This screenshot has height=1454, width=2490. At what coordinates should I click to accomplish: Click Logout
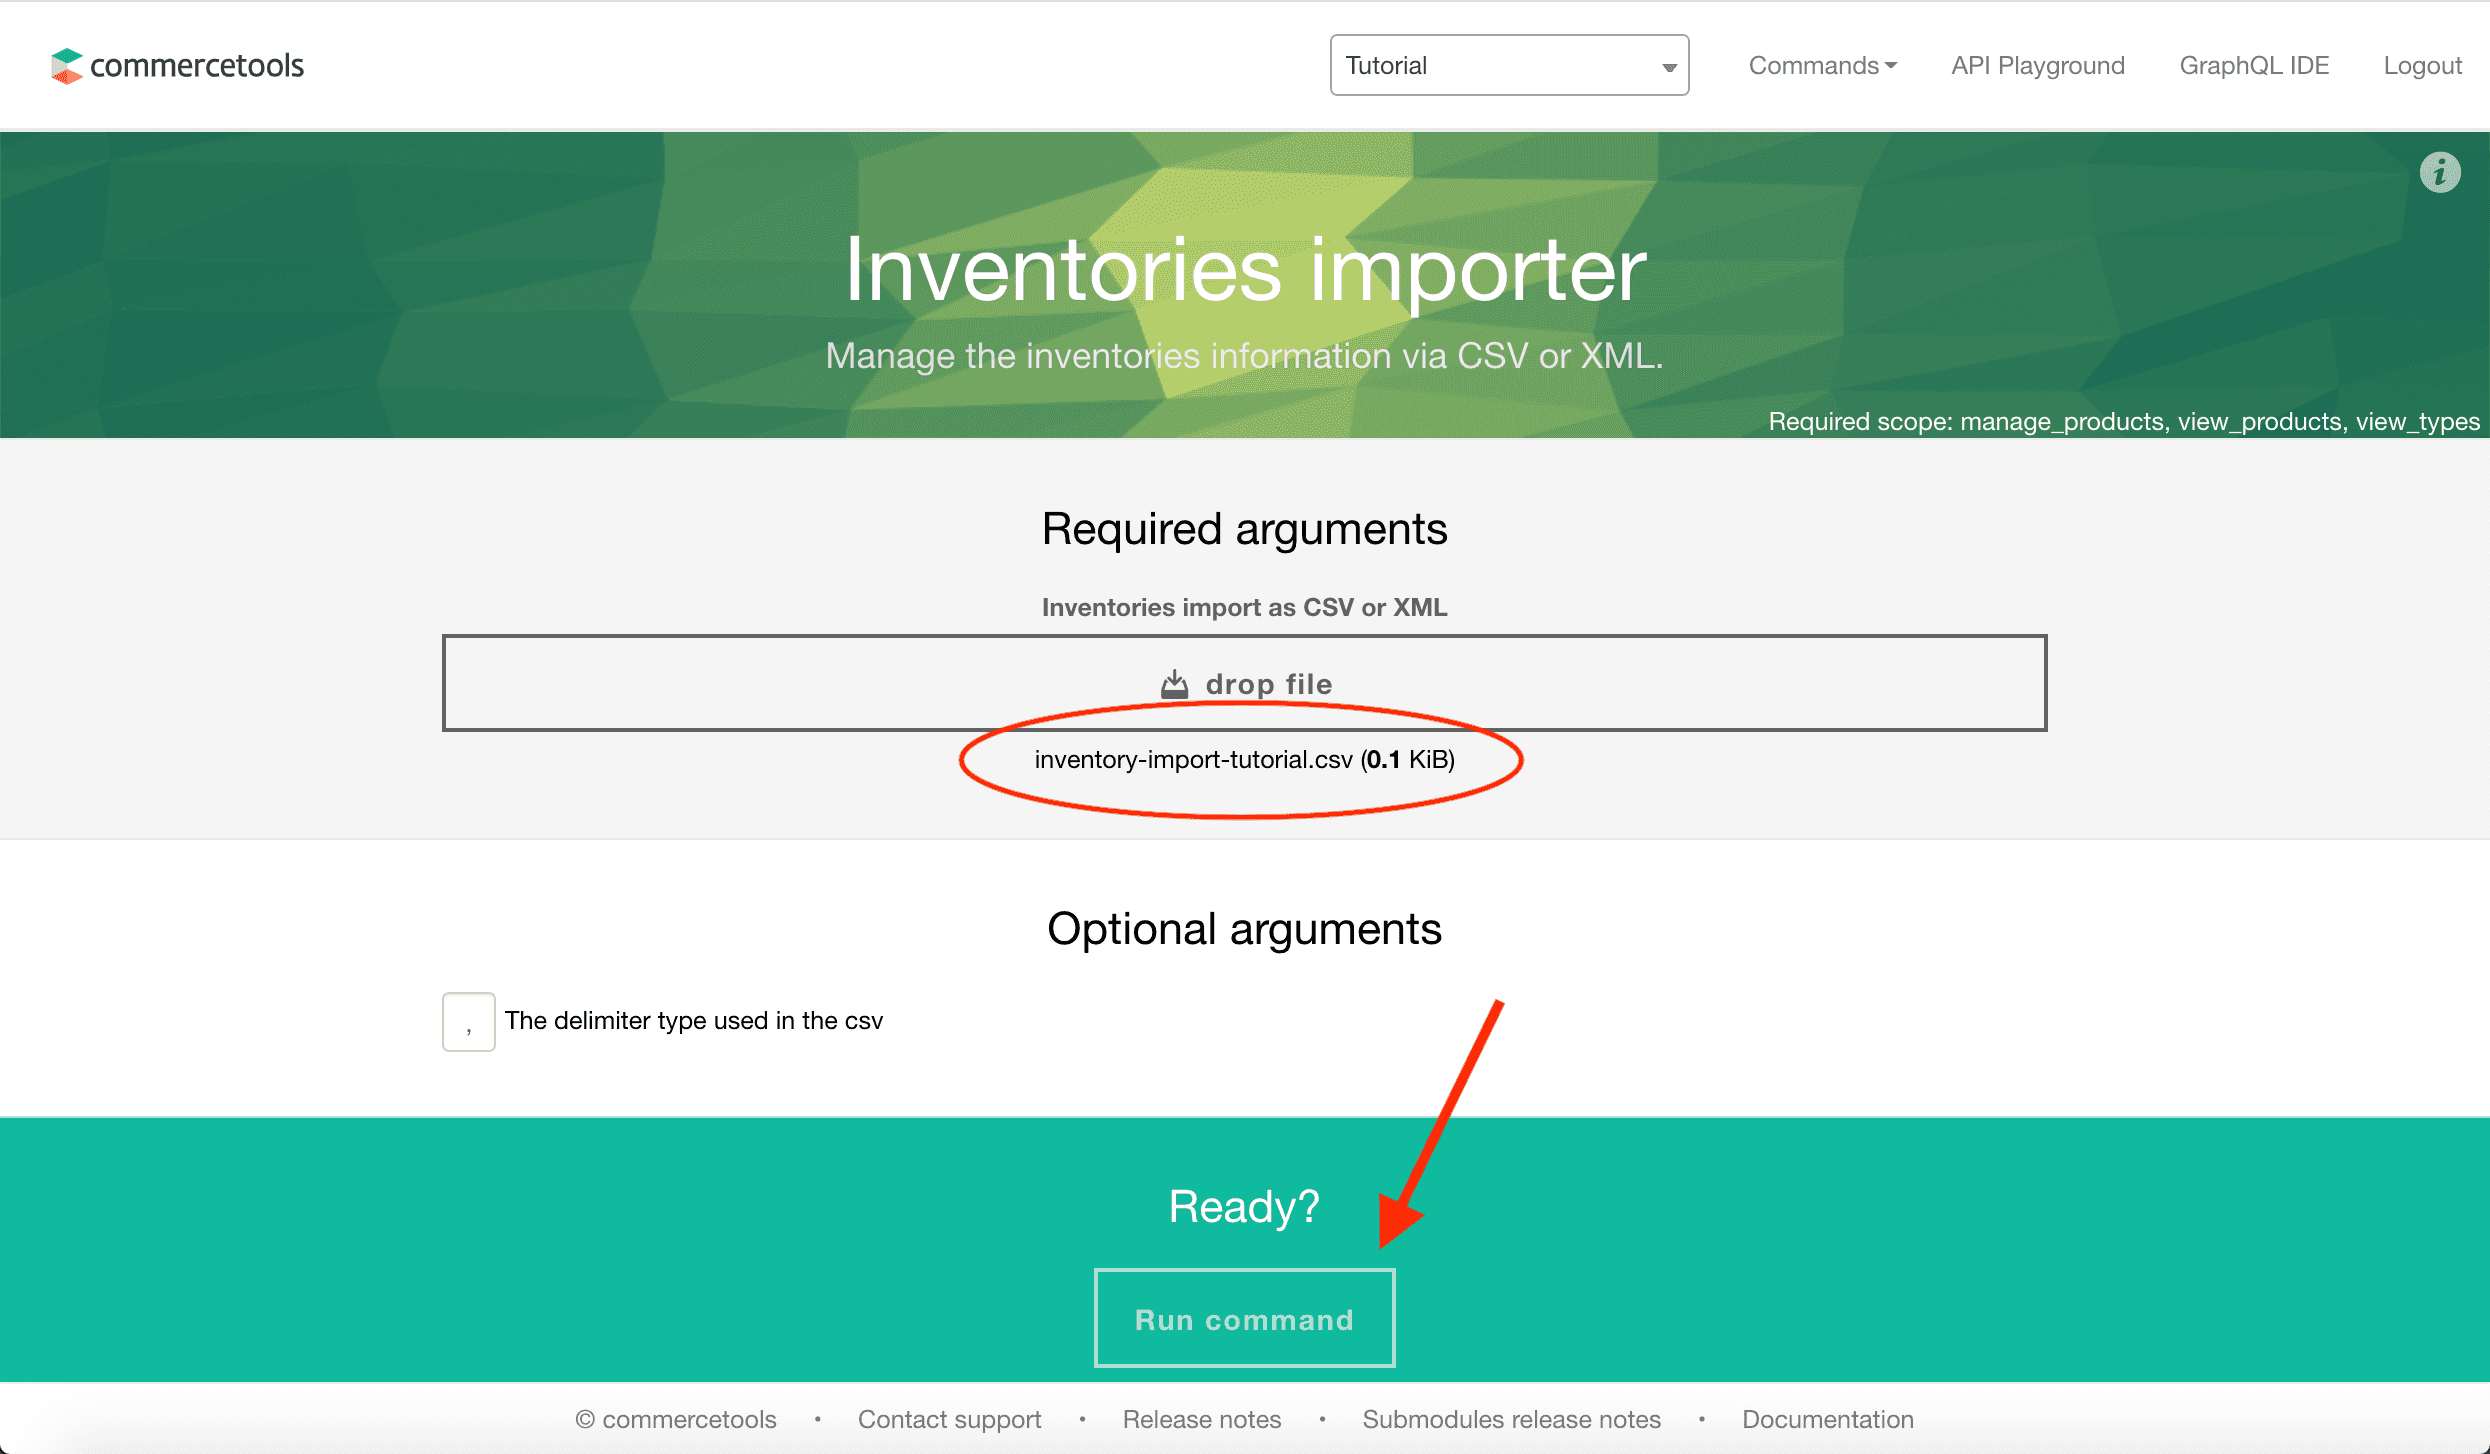click(x=2422, y=66)
